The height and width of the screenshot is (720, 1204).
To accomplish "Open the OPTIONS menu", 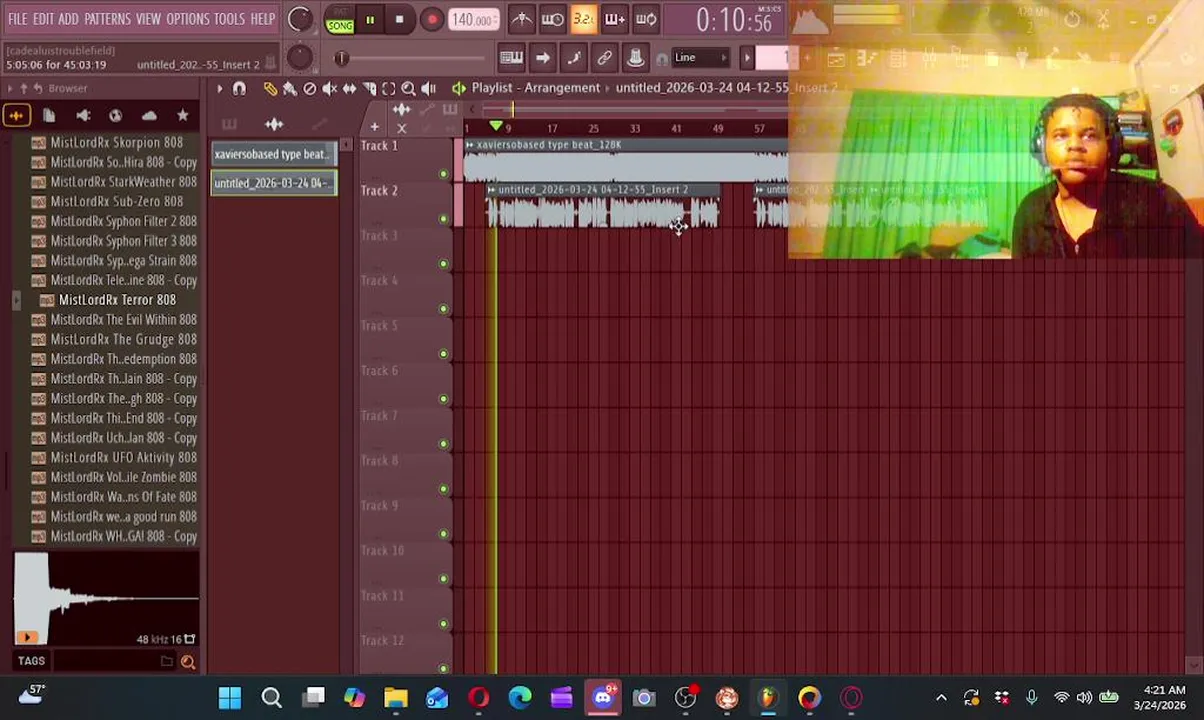I will [x=187, y=19].
